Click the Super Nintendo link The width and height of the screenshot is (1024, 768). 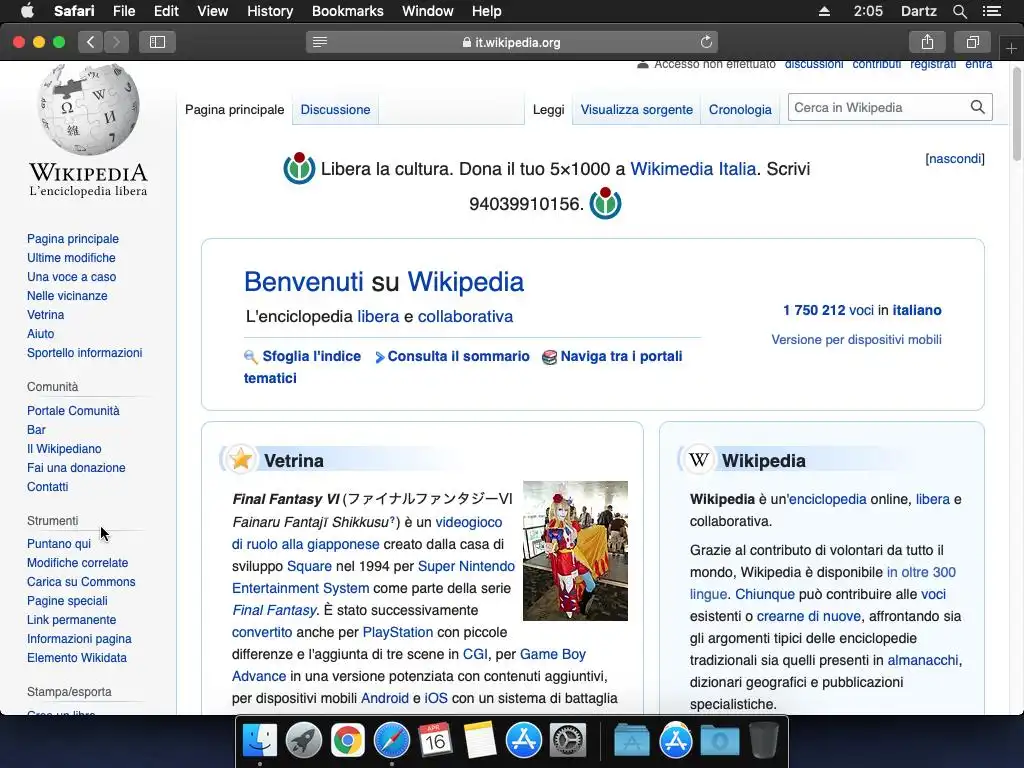pyautogui.click(x=466, y=566)
